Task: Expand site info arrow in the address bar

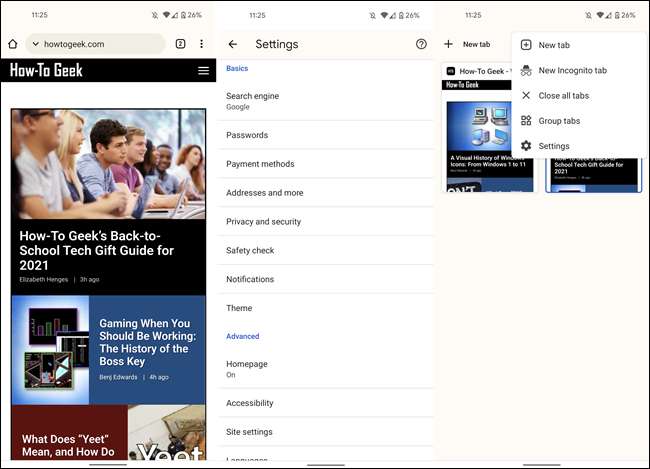Action: (x=35, y=44)
